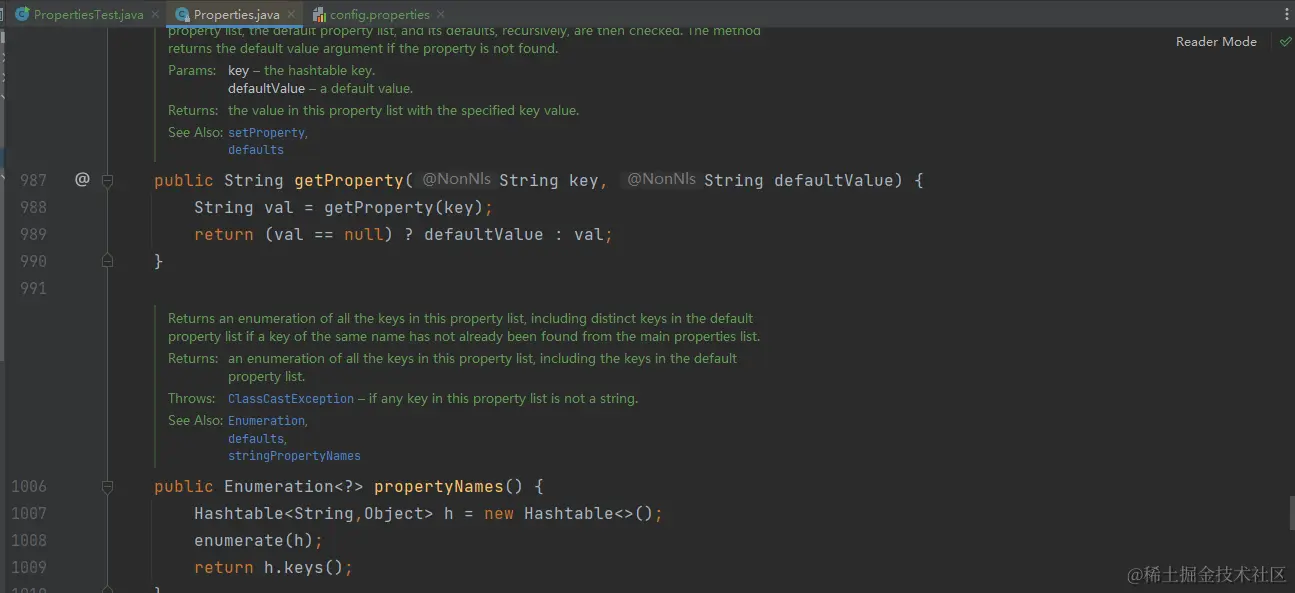Click the public keyword on line 1006
The width and height of the screenshot is (1295, 593).
[184, 486]
